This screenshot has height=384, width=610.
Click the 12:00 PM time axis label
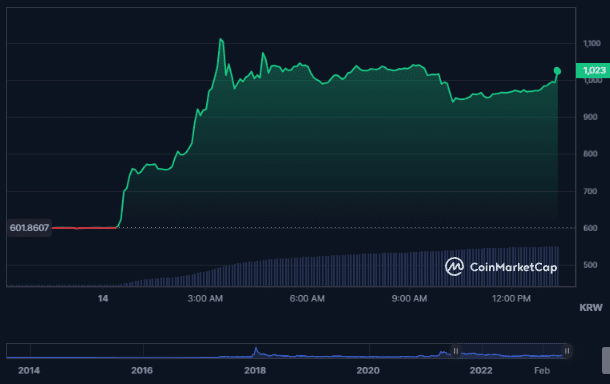pos(511,298)
